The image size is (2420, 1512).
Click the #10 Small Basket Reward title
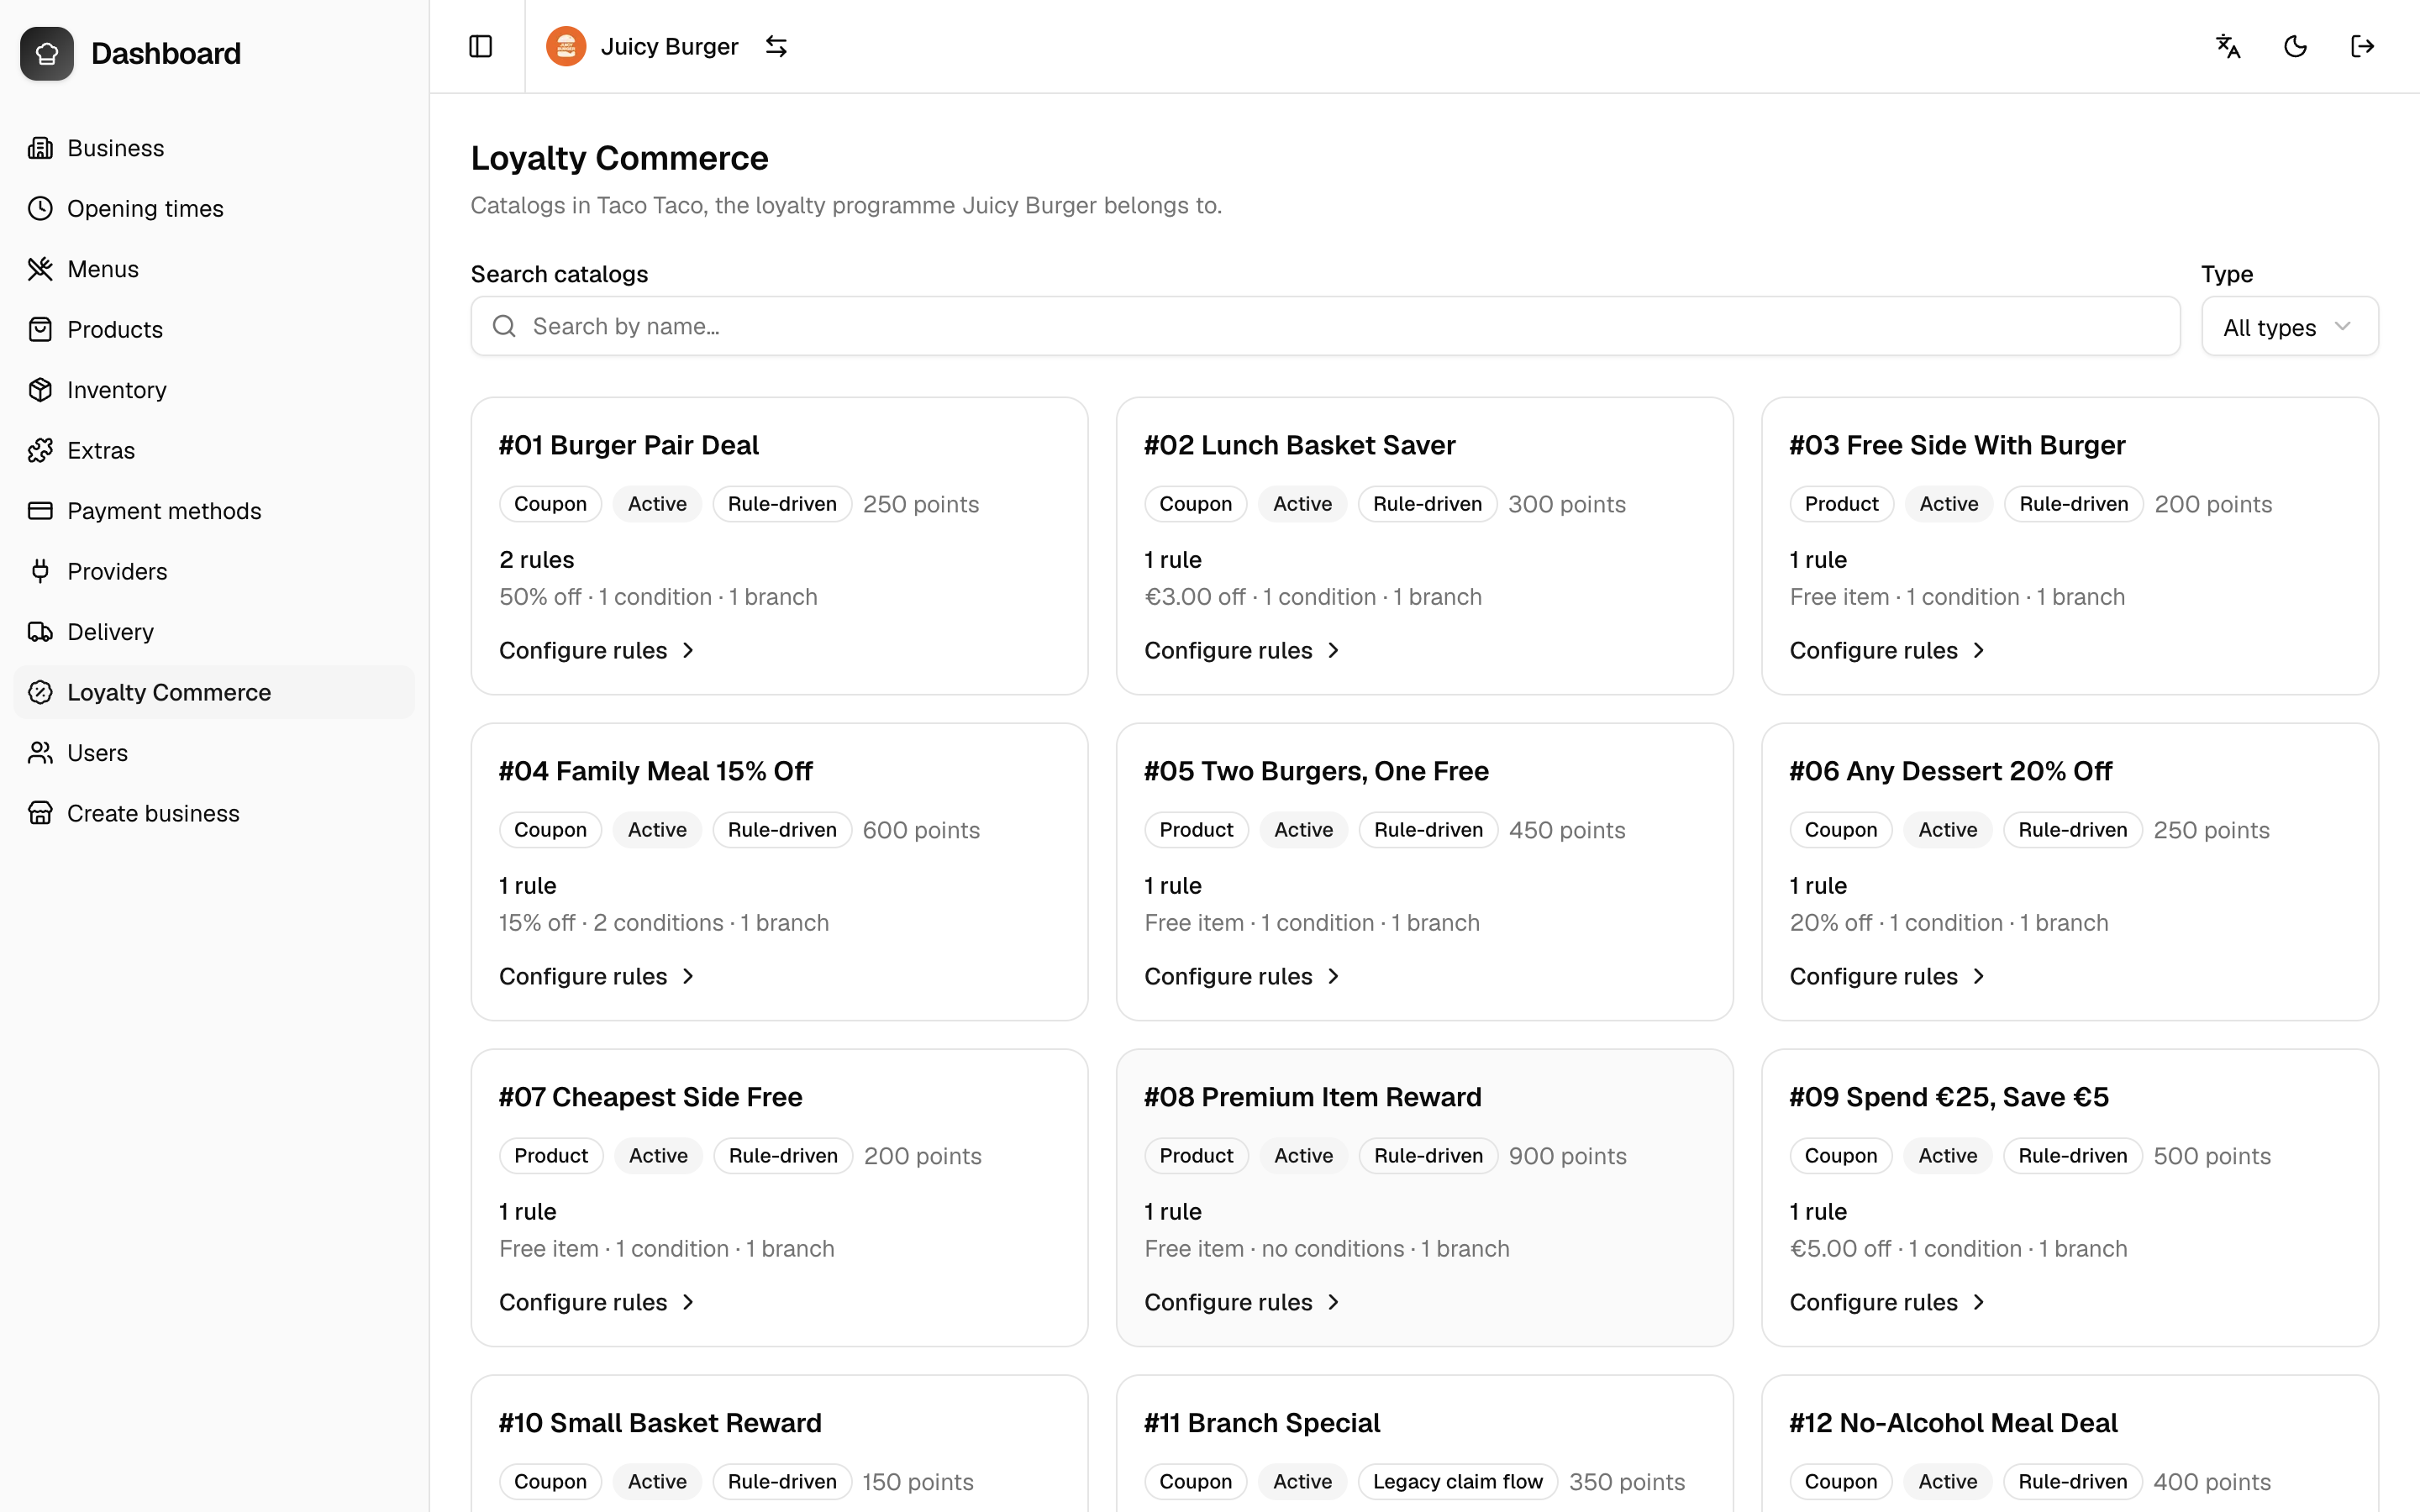pyautogui.click(x=660, y=1423)
